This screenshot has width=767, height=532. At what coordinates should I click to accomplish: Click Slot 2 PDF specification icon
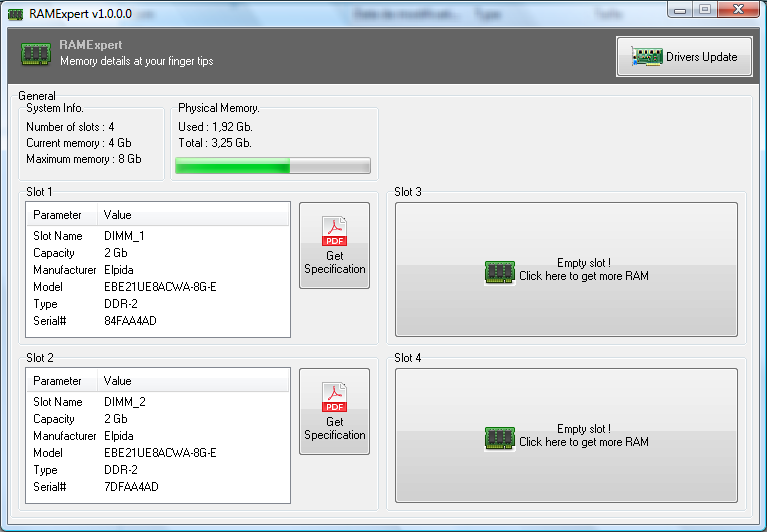point(334,397)
